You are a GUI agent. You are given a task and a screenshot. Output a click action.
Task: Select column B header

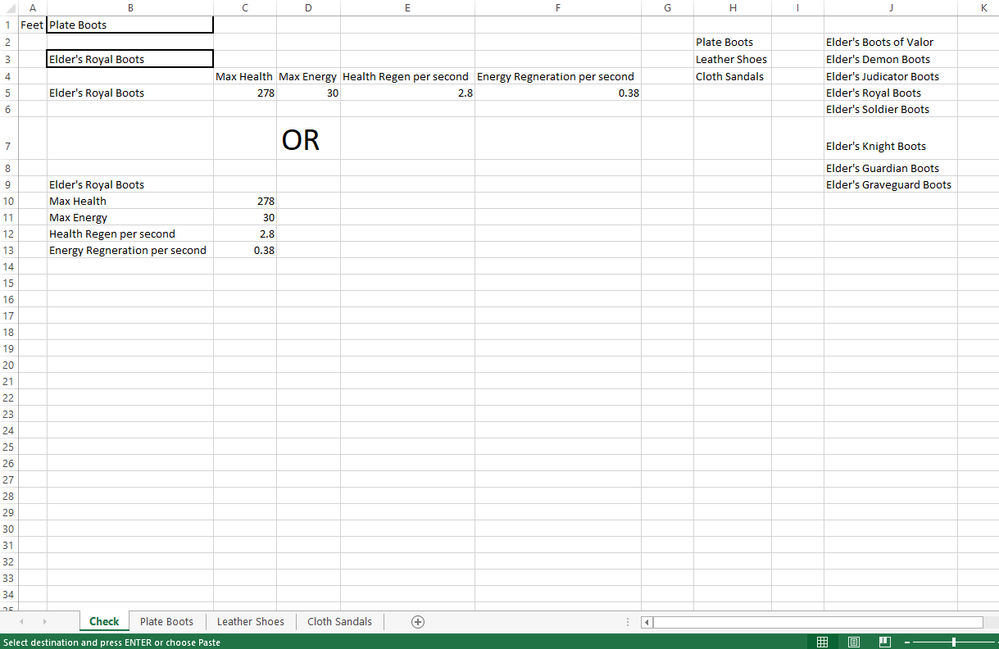point(130,8)
